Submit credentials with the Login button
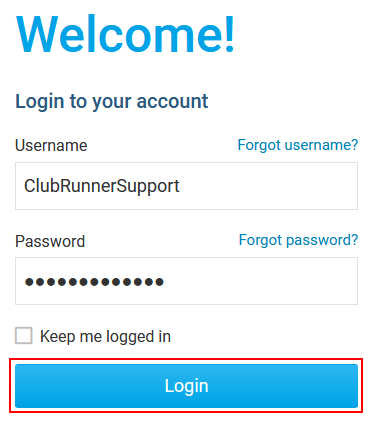This screenshot has width=376, height=431. [186, 386]
